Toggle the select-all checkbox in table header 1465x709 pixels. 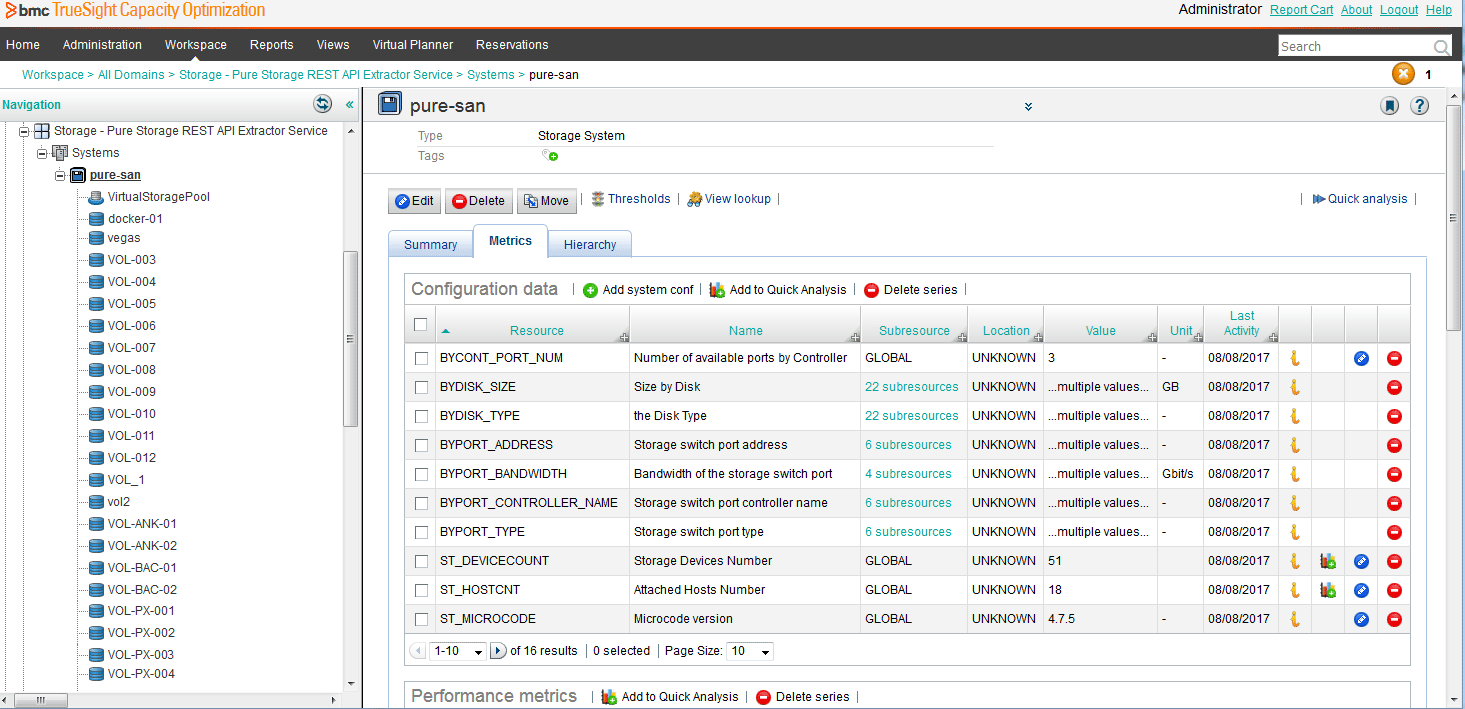(x=421, y=324)
